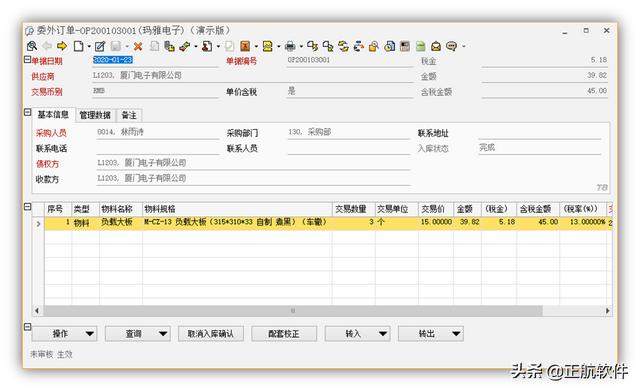
Task: Open the 转出 button dropdown arrow
Action: 456,334
